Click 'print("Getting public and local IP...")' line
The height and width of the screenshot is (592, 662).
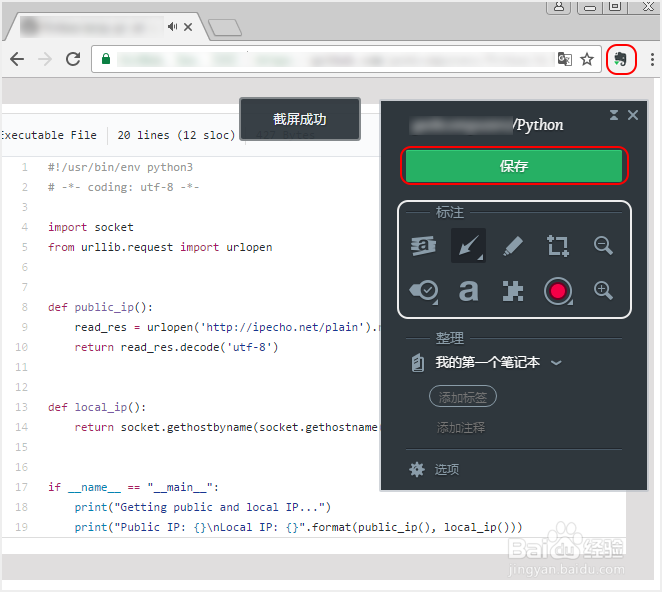pyautogui.click(x=203, y=507)
